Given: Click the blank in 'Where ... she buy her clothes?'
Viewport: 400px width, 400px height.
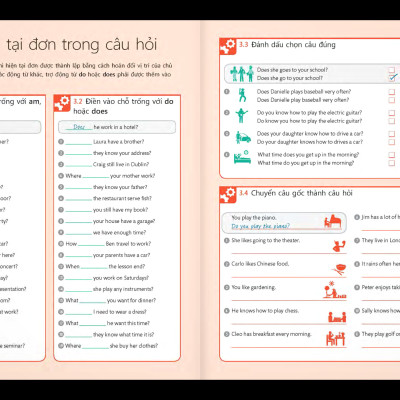Looking at the screenshot, I should coord(95,347).
